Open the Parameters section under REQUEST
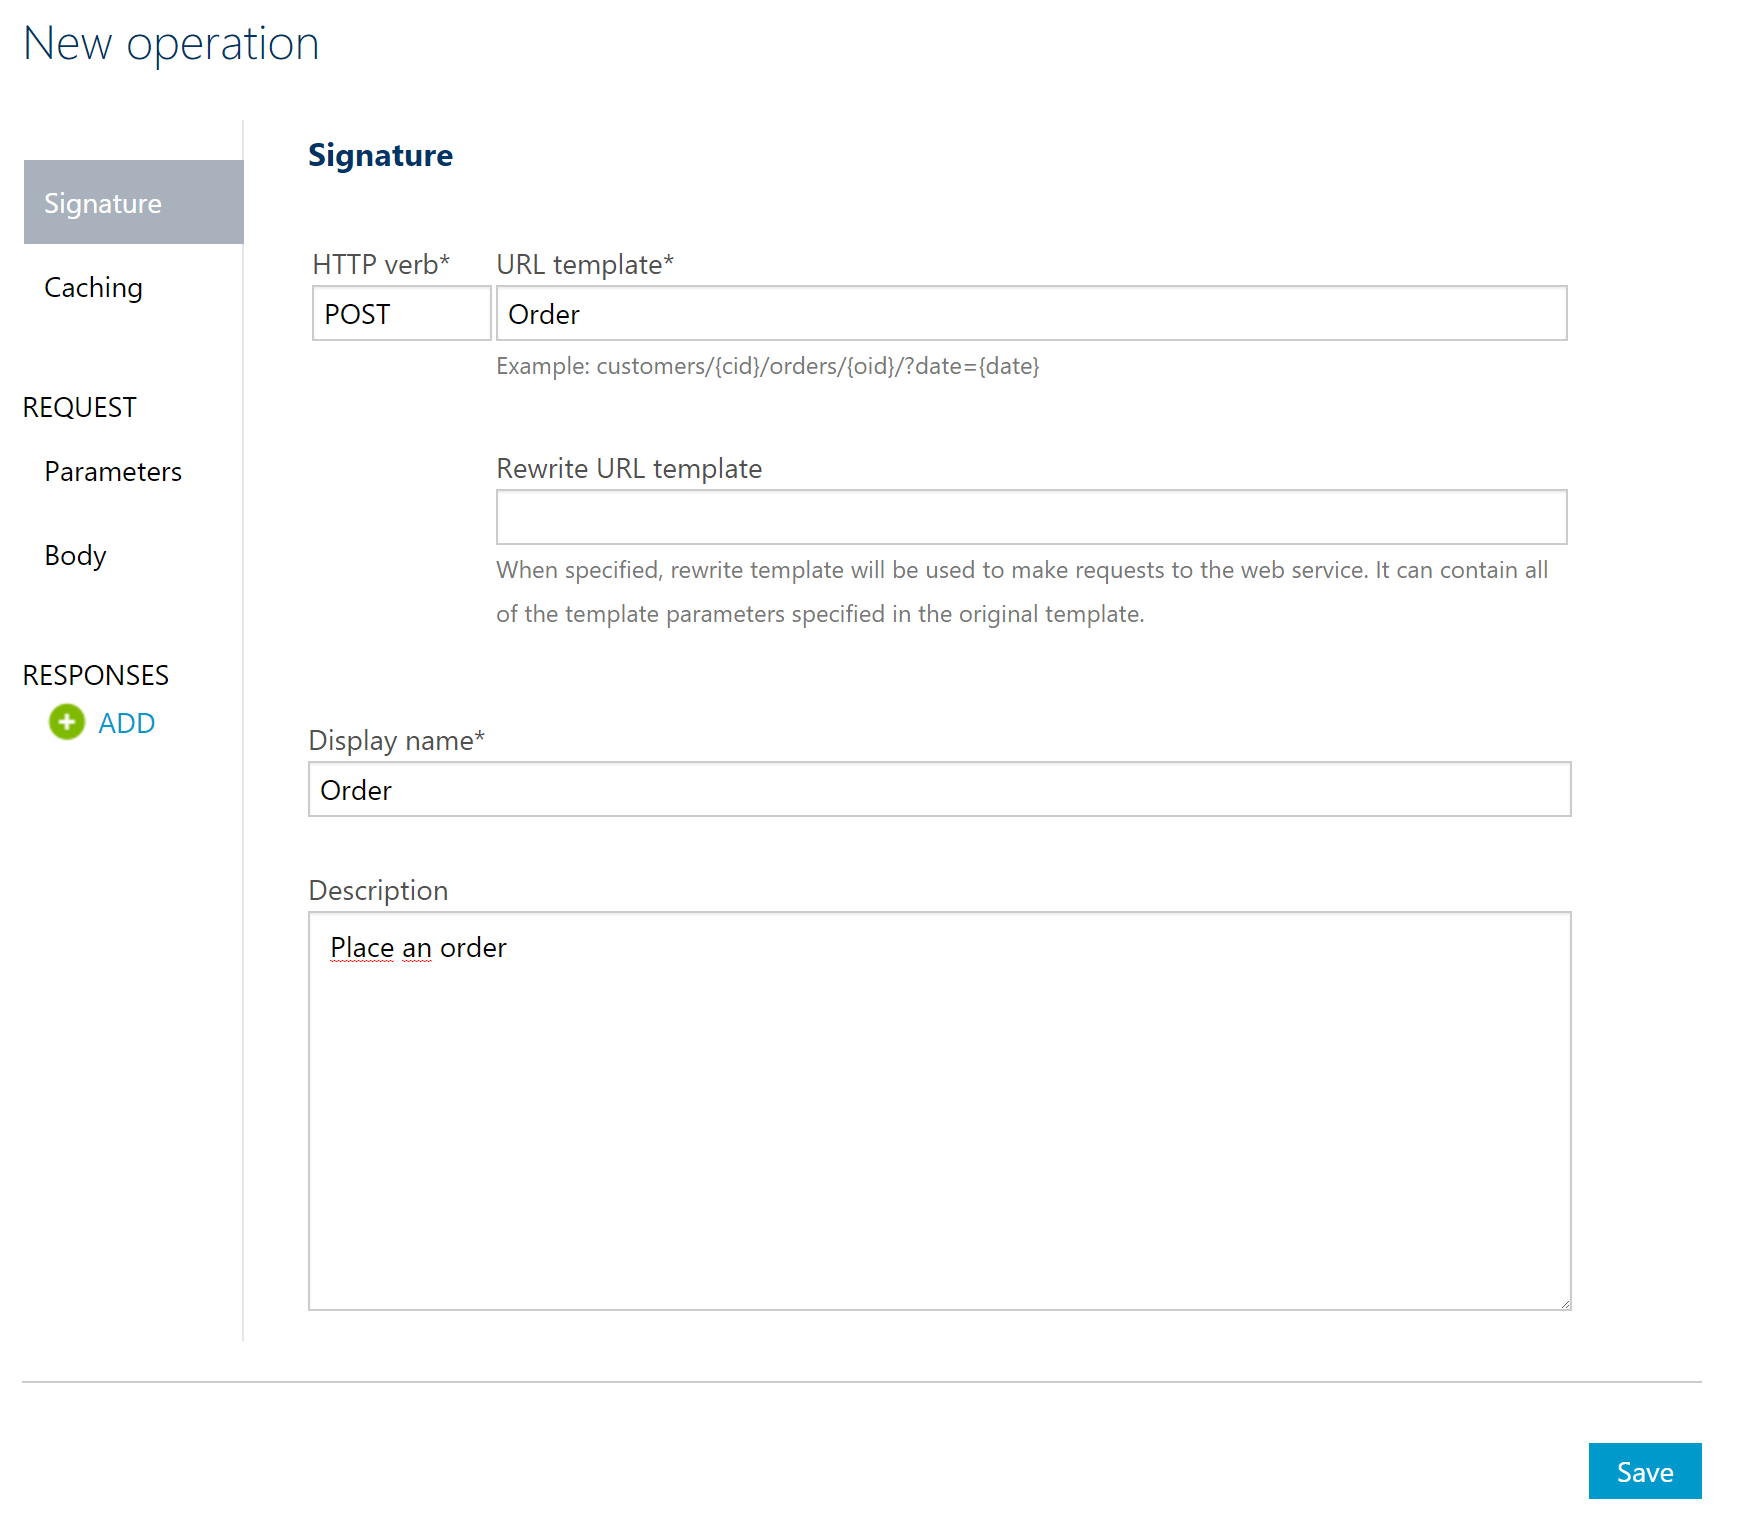Screen dimensions: 1745x1513 pyautogui.click(x=112, y=470)
